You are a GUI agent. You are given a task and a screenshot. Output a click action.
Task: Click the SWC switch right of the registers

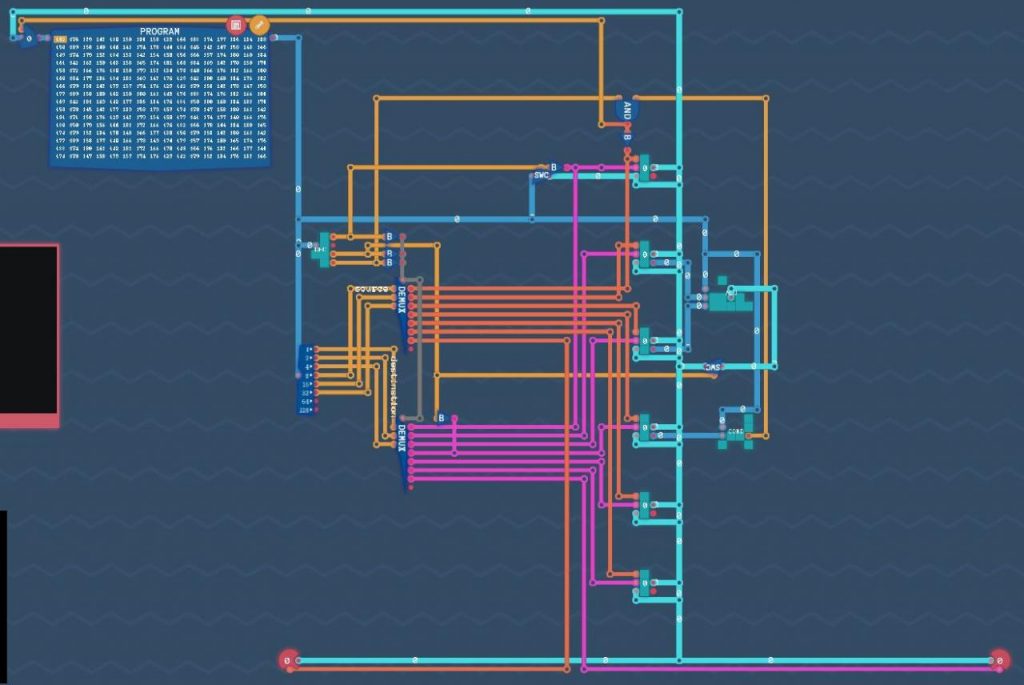tap(713, 367)
